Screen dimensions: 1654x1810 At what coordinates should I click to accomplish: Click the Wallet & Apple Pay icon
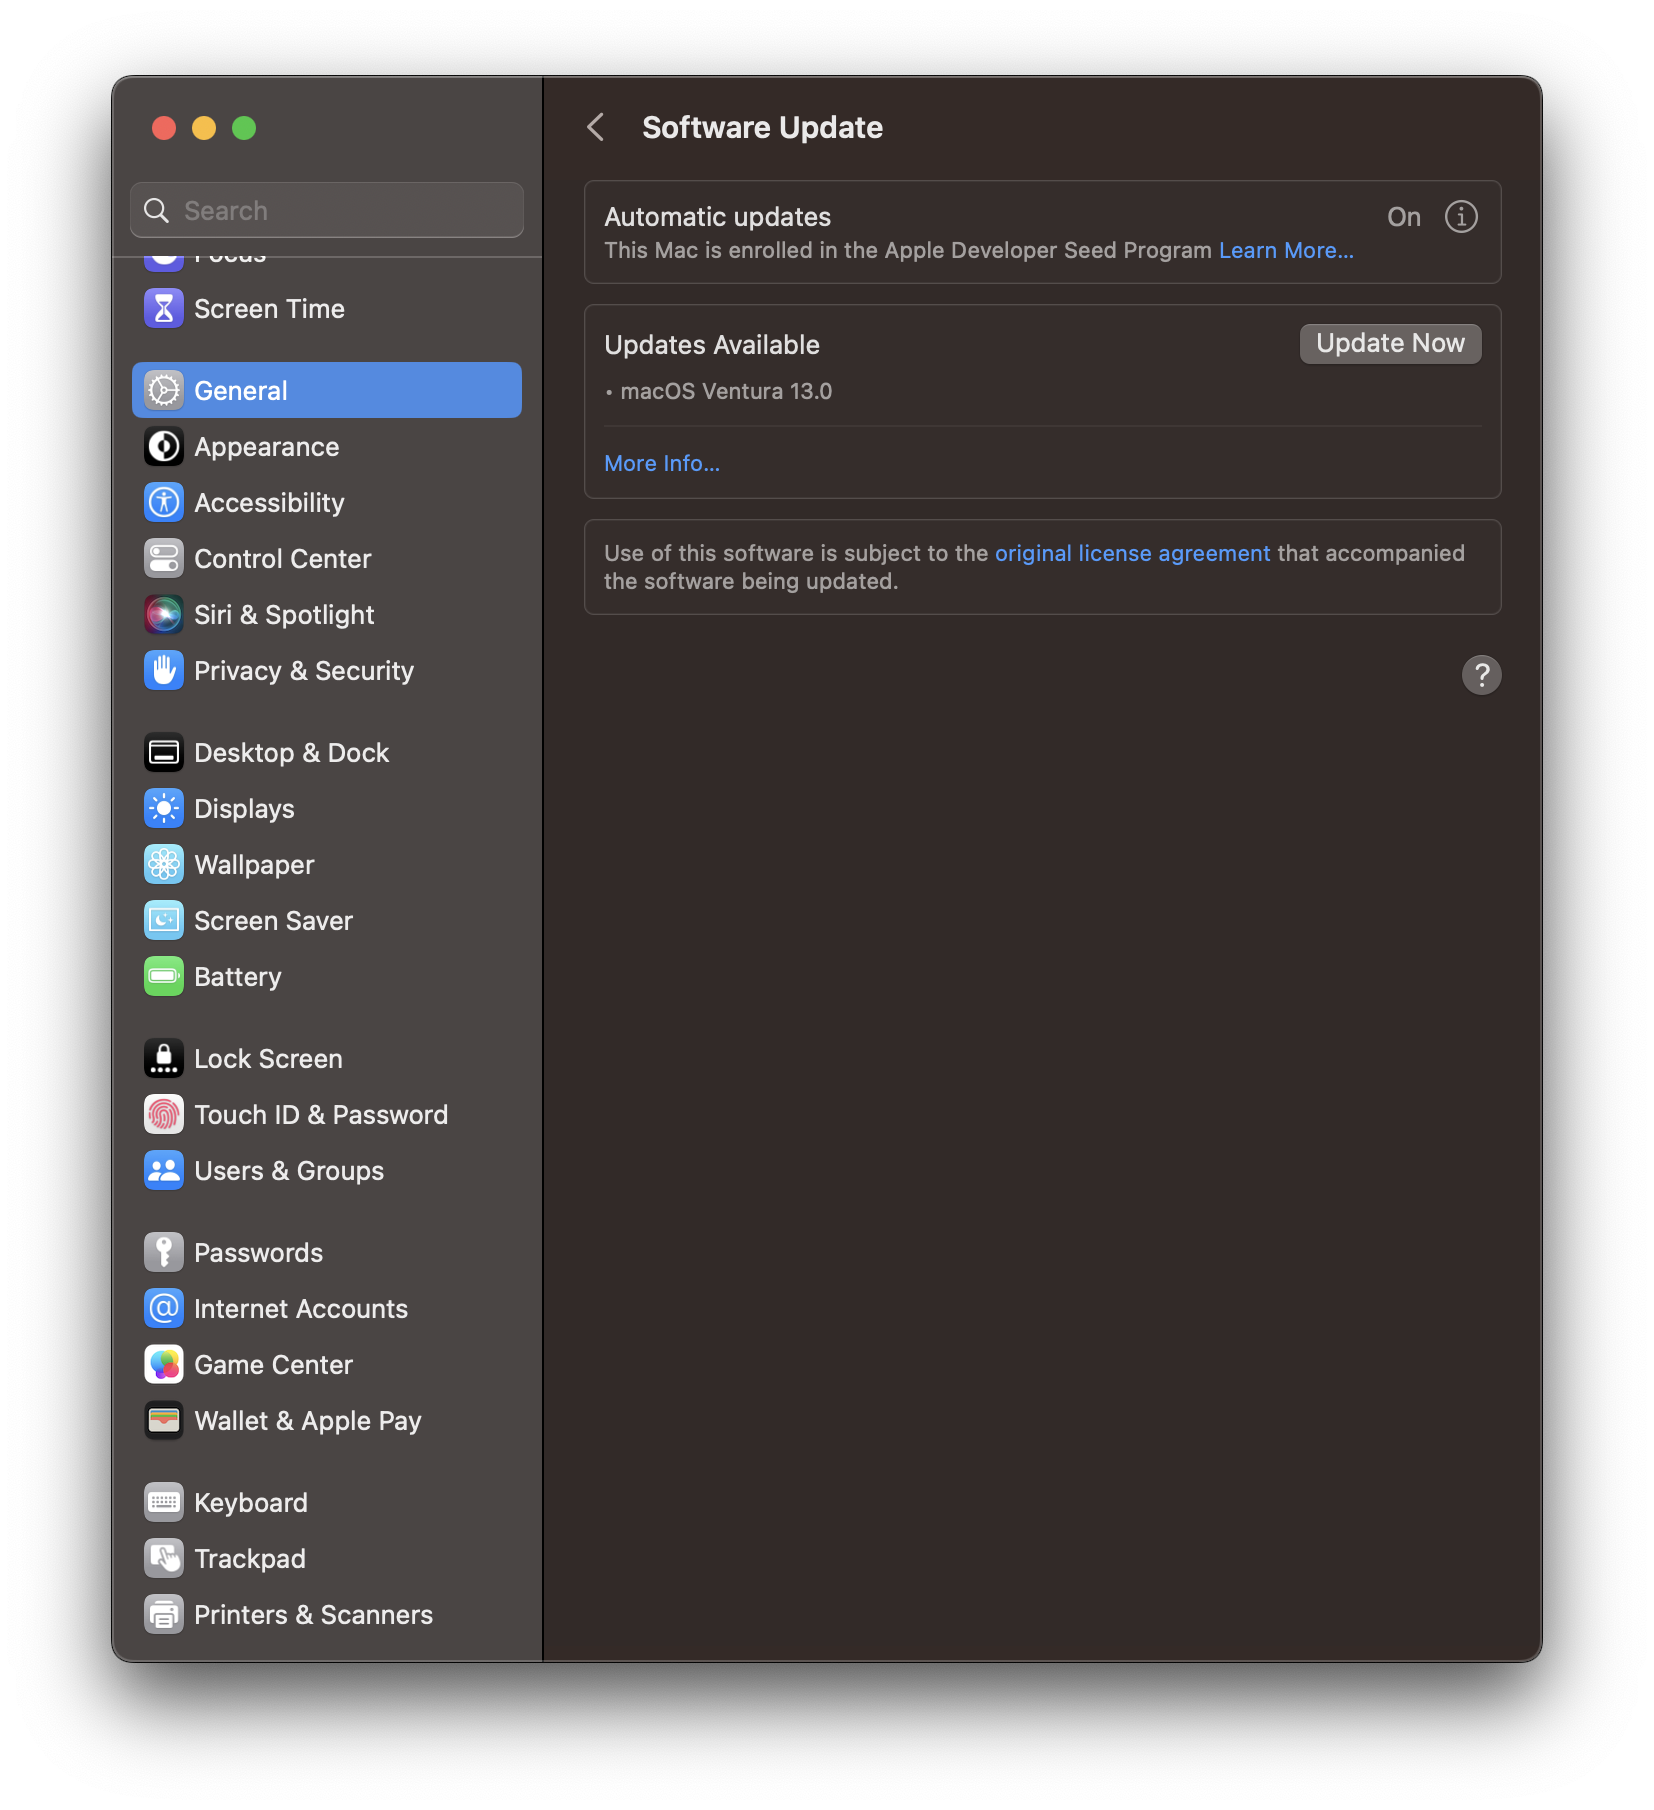pos(164,1421)
